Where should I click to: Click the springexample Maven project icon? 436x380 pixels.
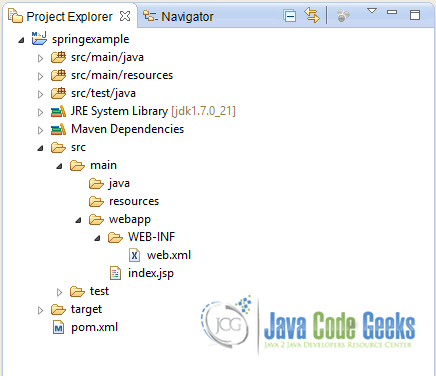pos(39,38)
